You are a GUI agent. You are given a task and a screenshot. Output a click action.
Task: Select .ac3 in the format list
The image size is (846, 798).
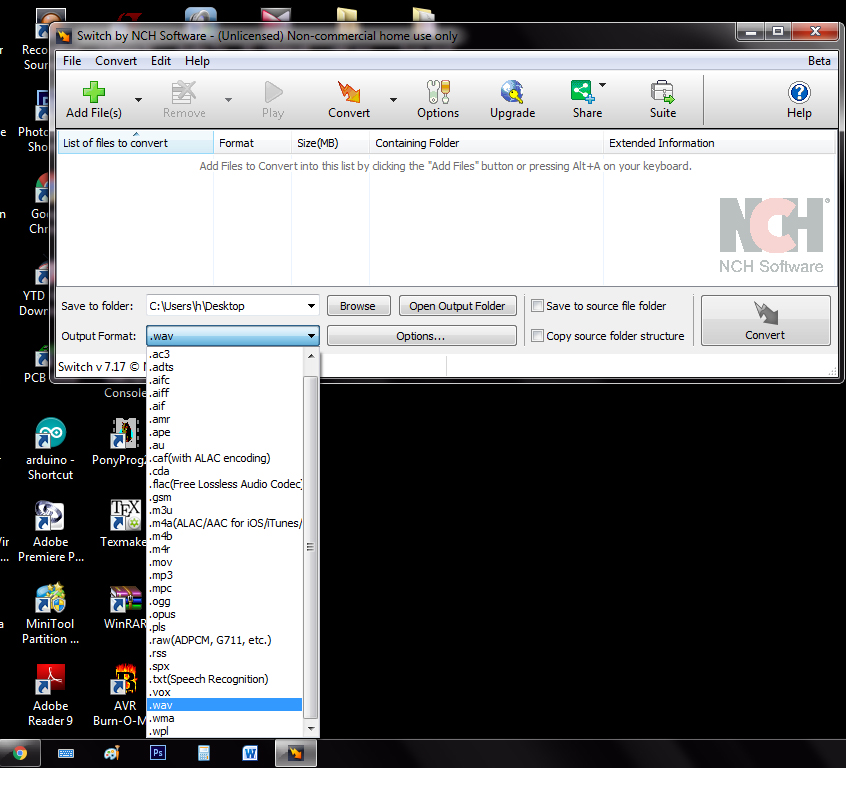click(224, 354)
